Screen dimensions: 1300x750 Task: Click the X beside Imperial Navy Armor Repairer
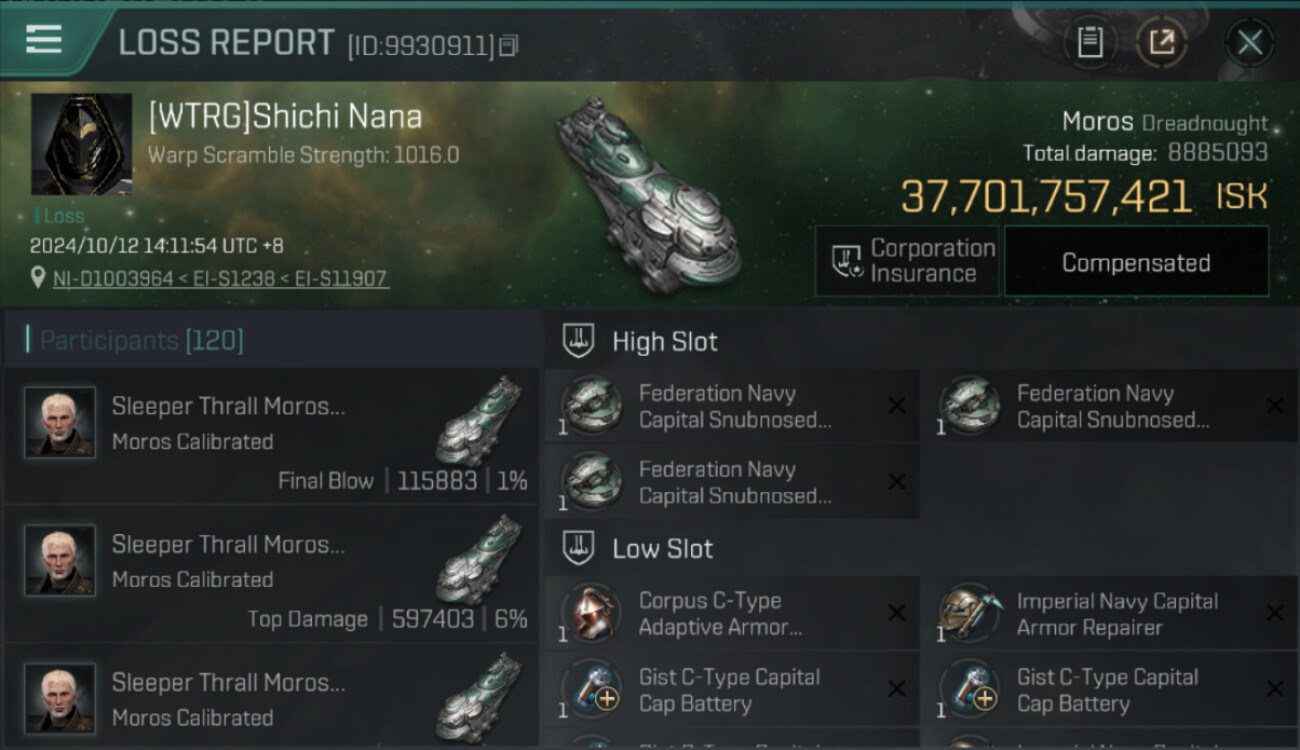(x=1275, y=613)
